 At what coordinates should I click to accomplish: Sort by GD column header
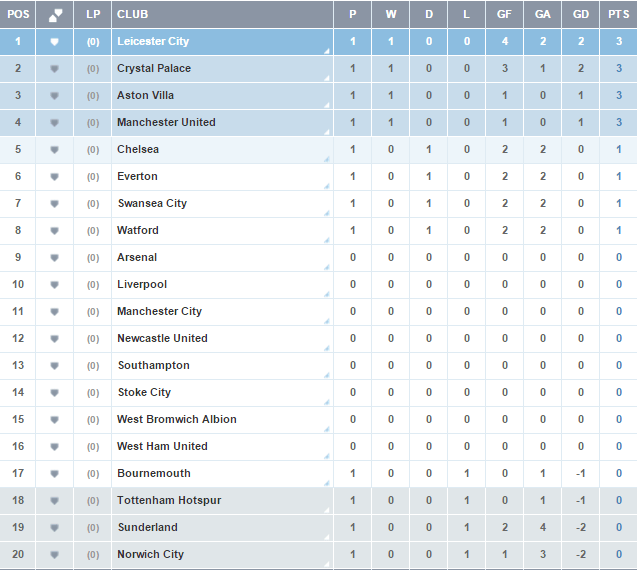581,14
